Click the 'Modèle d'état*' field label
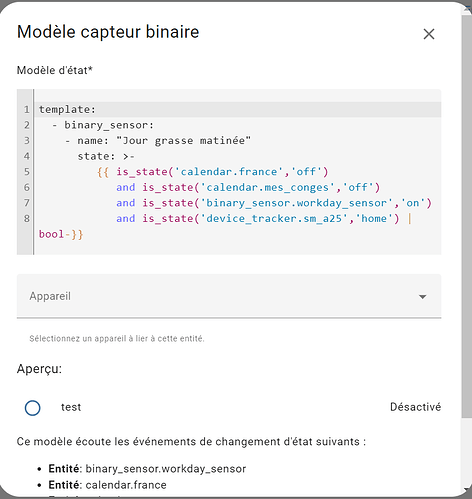 click(x=55, y=70)
